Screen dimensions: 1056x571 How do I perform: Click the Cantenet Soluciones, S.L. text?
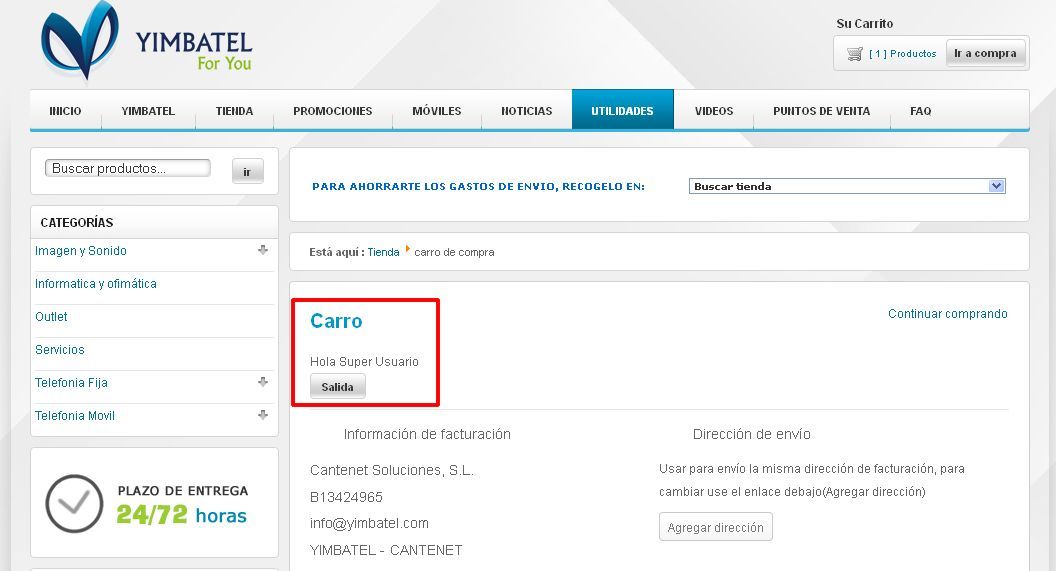pos(392,470)
